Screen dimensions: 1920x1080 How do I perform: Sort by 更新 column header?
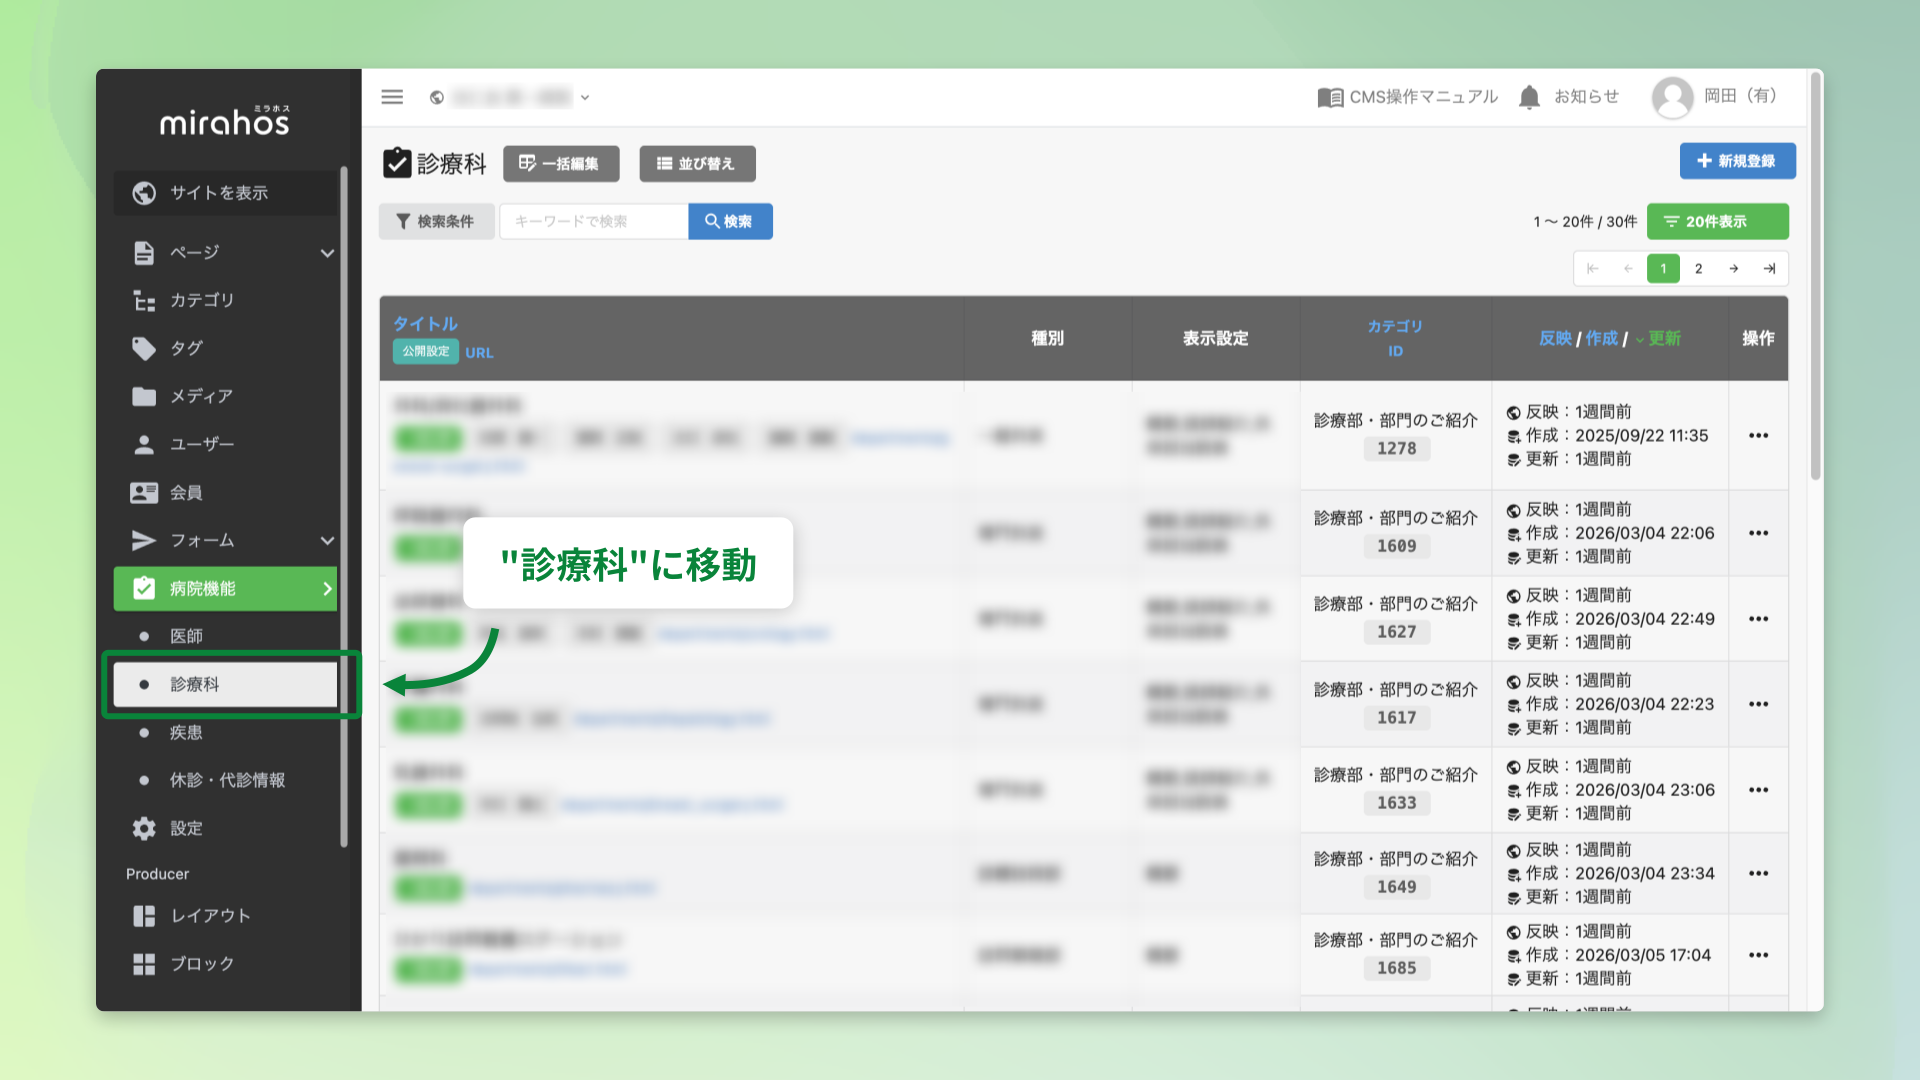(x=1664, y=338)
